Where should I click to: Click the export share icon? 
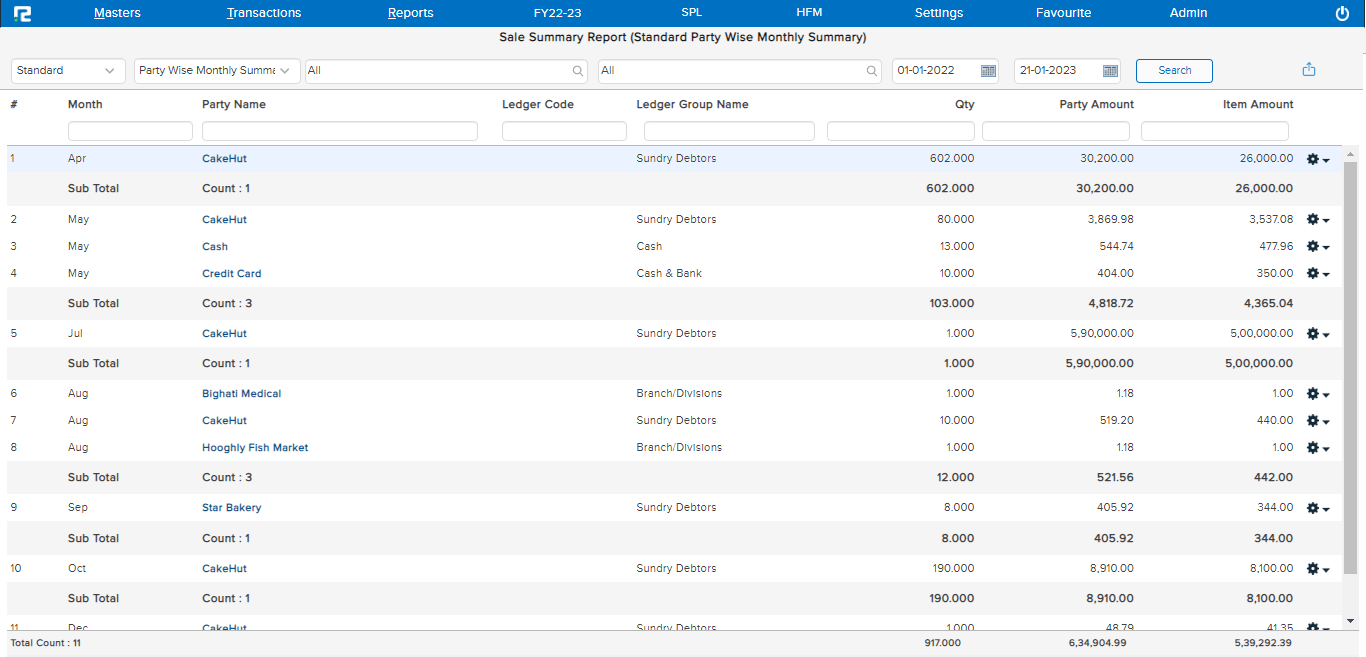(1309, 70)
